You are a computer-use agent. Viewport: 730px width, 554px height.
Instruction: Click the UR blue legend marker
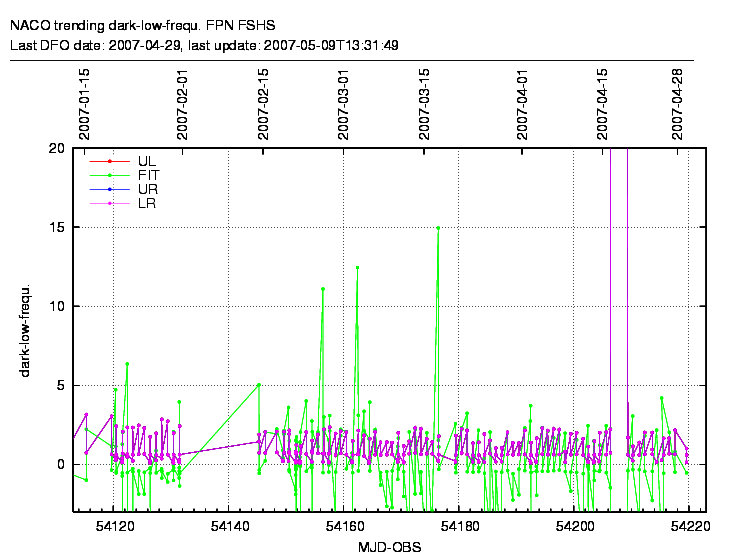click(109, 188)
